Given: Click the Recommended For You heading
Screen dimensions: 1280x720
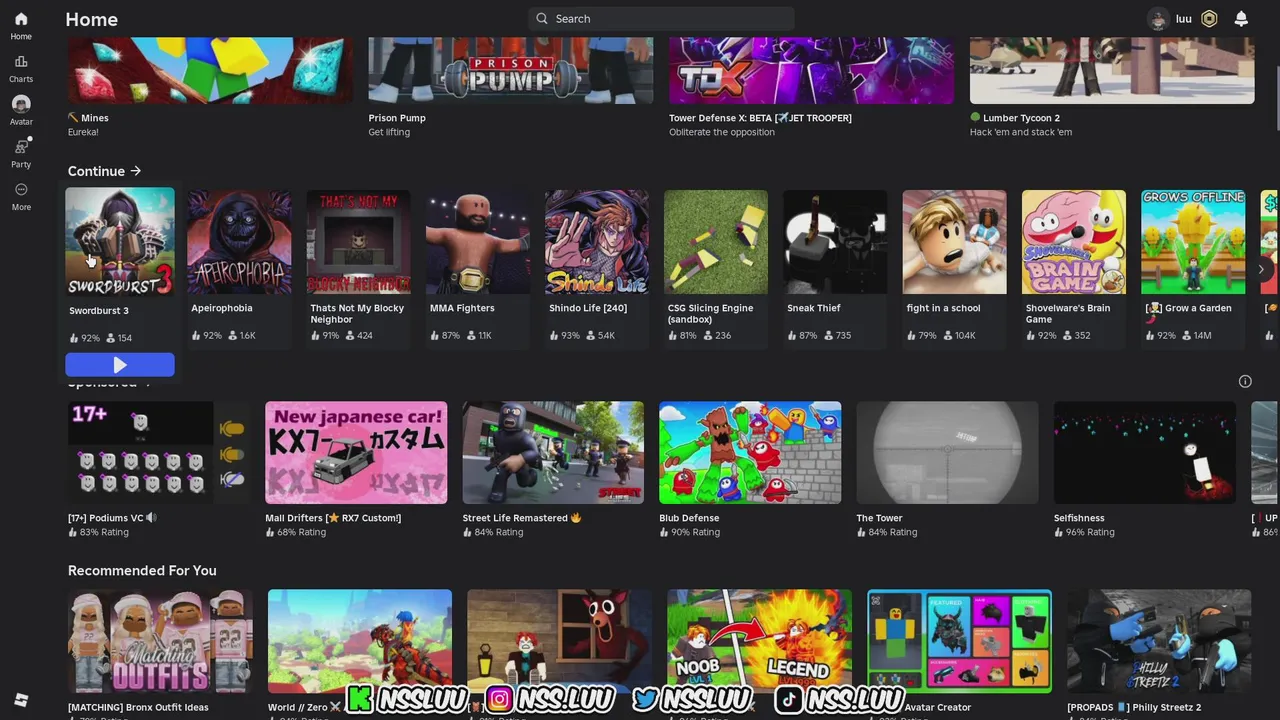Looking at the screenshot, I should coord(142,570).
